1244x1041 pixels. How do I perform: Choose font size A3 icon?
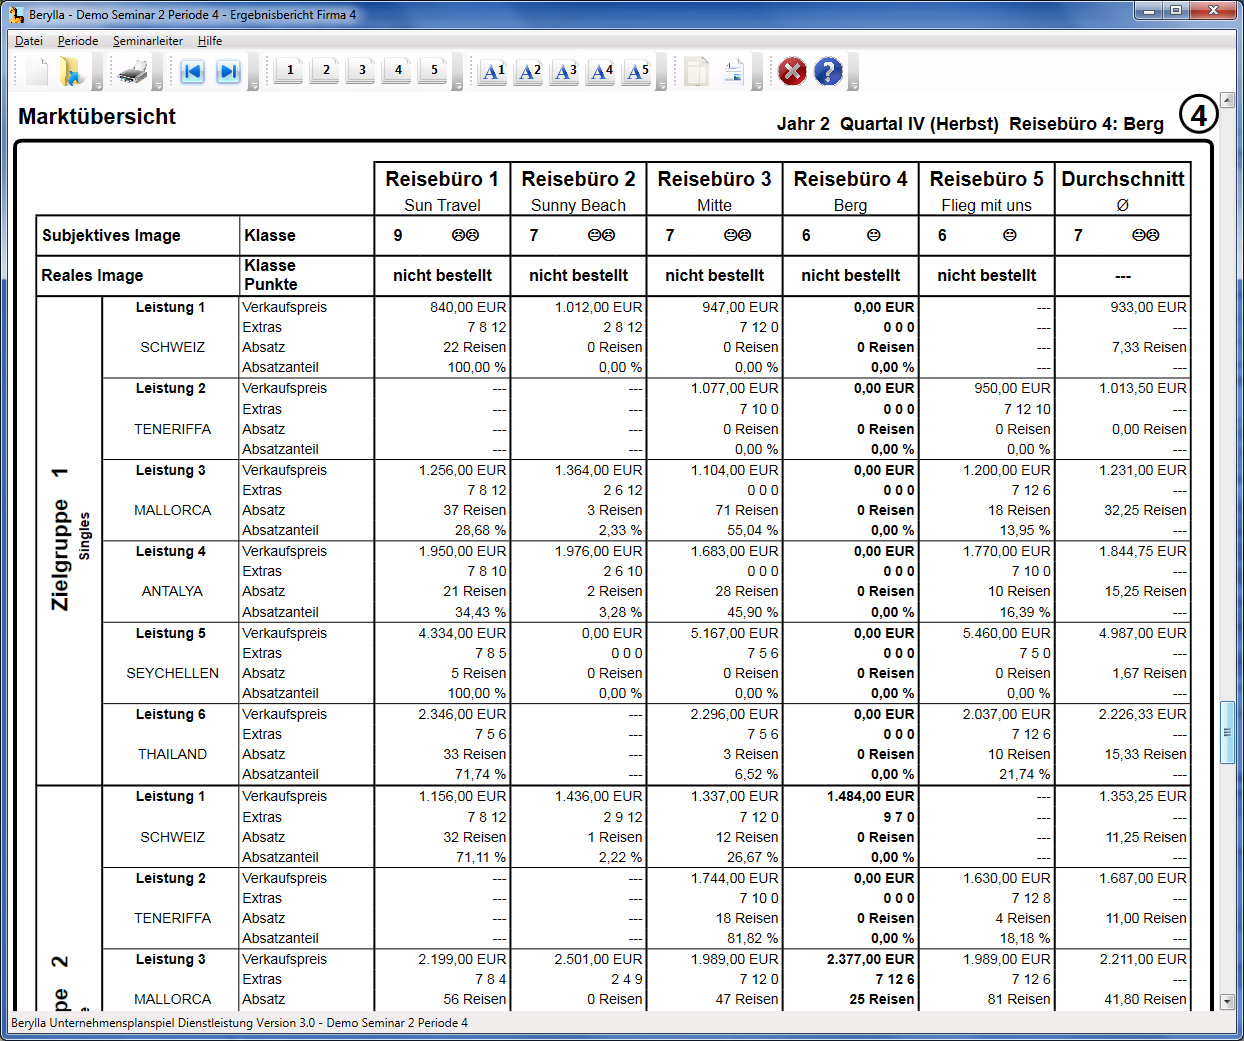566,72
